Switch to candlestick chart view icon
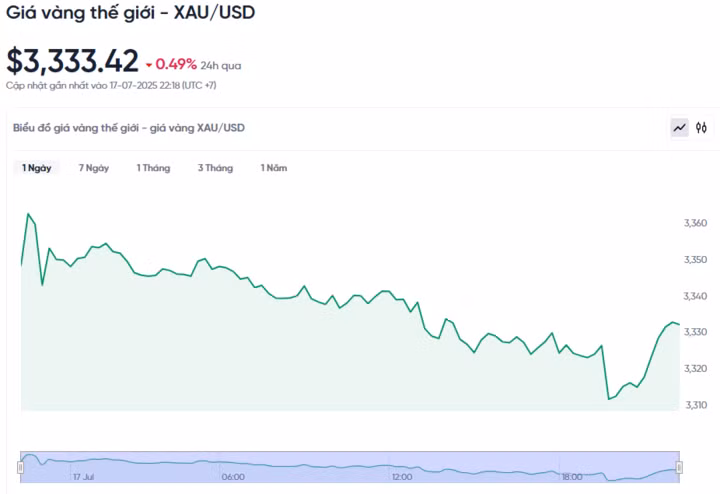Screen dimensions: 720x494 click(x=701, y=128)
